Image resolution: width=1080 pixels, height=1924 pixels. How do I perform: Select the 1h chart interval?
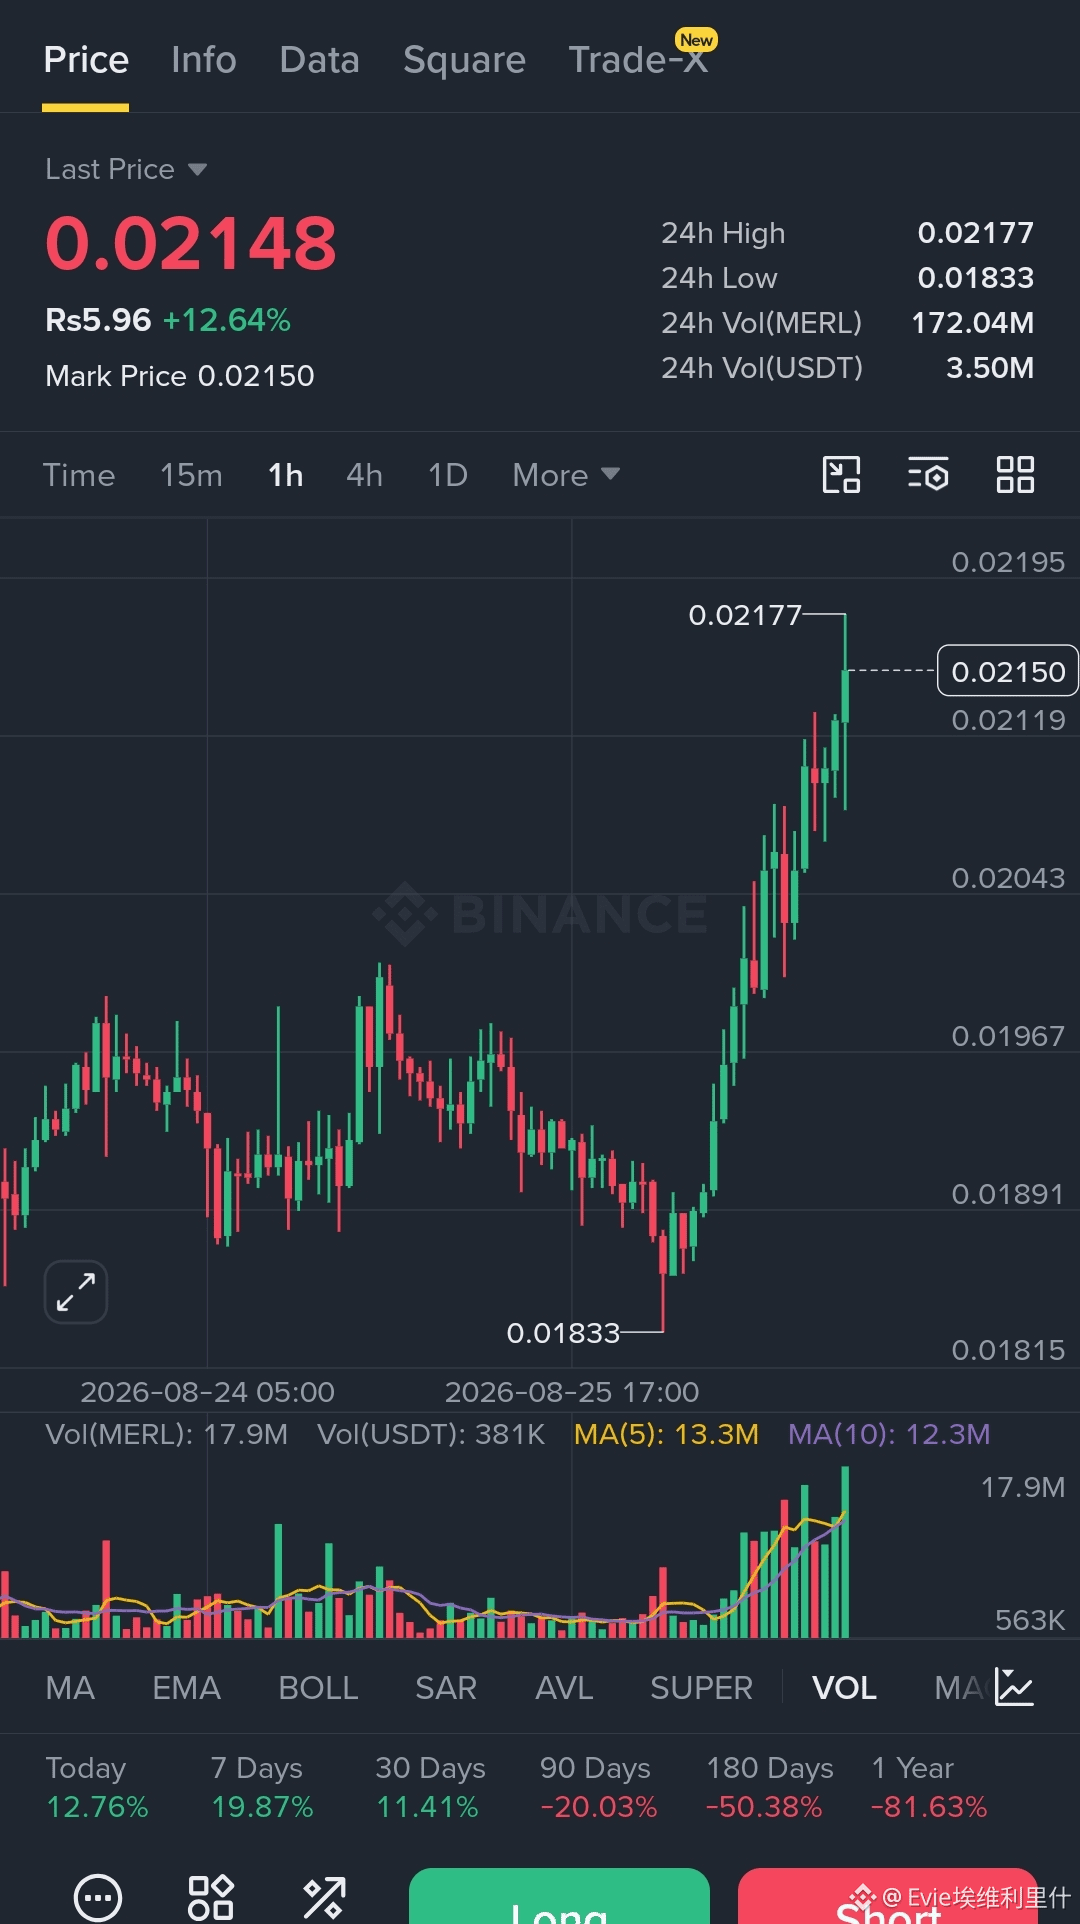coord(285,475)
